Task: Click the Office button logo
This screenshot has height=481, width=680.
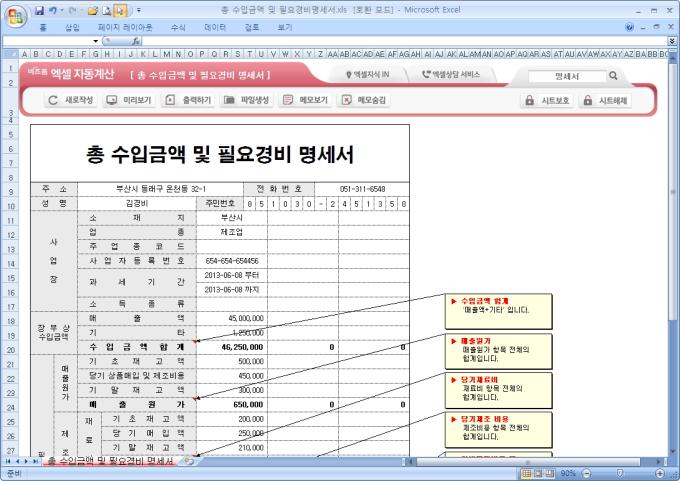Action: click(x=14, y=14)
